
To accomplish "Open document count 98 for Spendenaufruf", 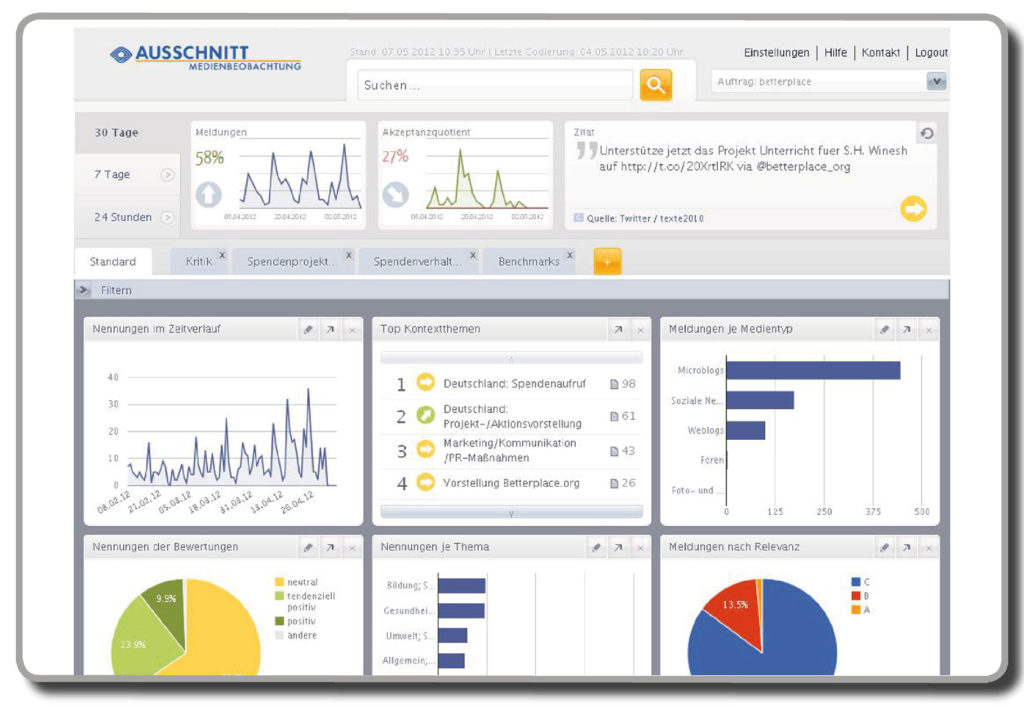I will (622, 384).
